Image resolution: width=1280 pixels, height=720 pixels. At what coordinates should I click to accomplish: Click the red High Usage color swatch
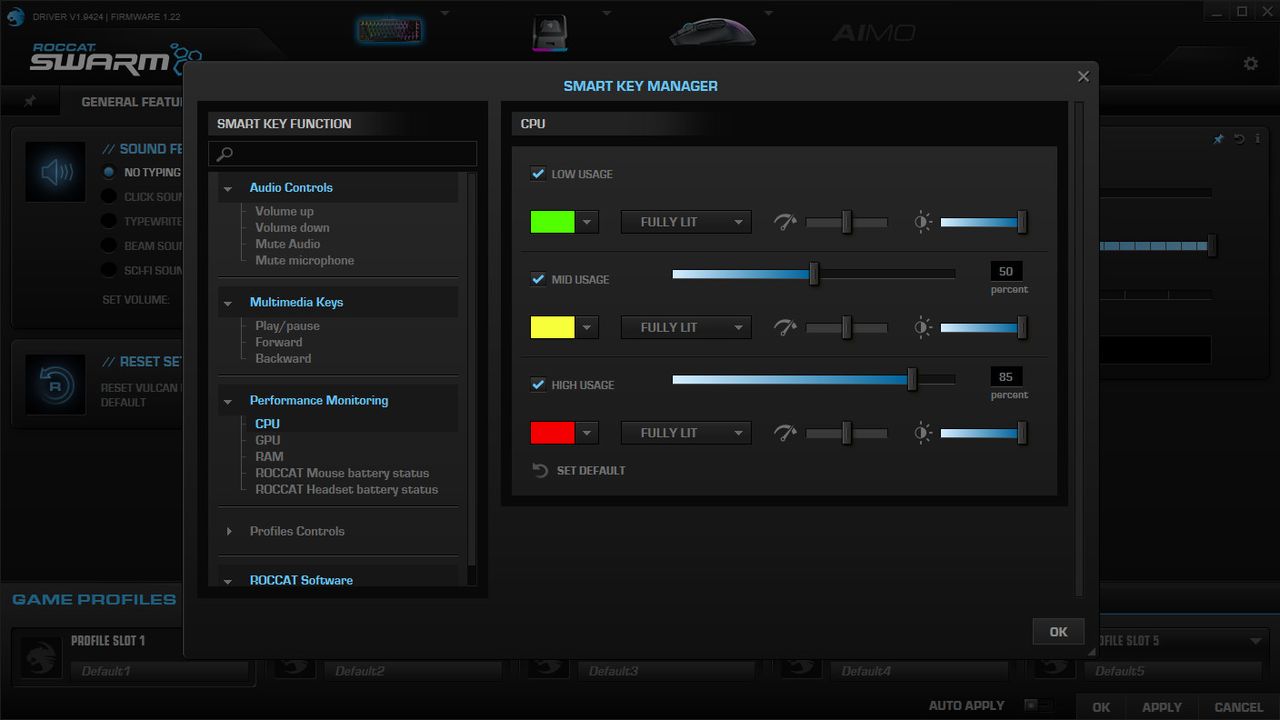pos(553,433)
